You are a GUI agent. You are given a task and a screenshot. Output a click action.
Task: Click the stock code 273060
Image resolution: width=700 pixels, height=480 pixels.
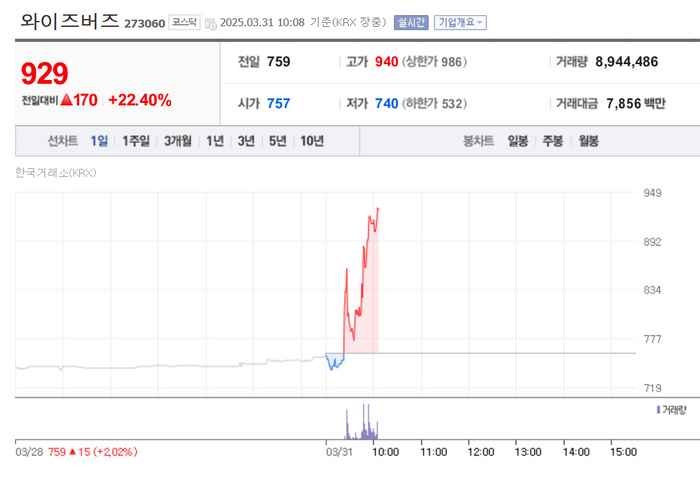point(145,23)
